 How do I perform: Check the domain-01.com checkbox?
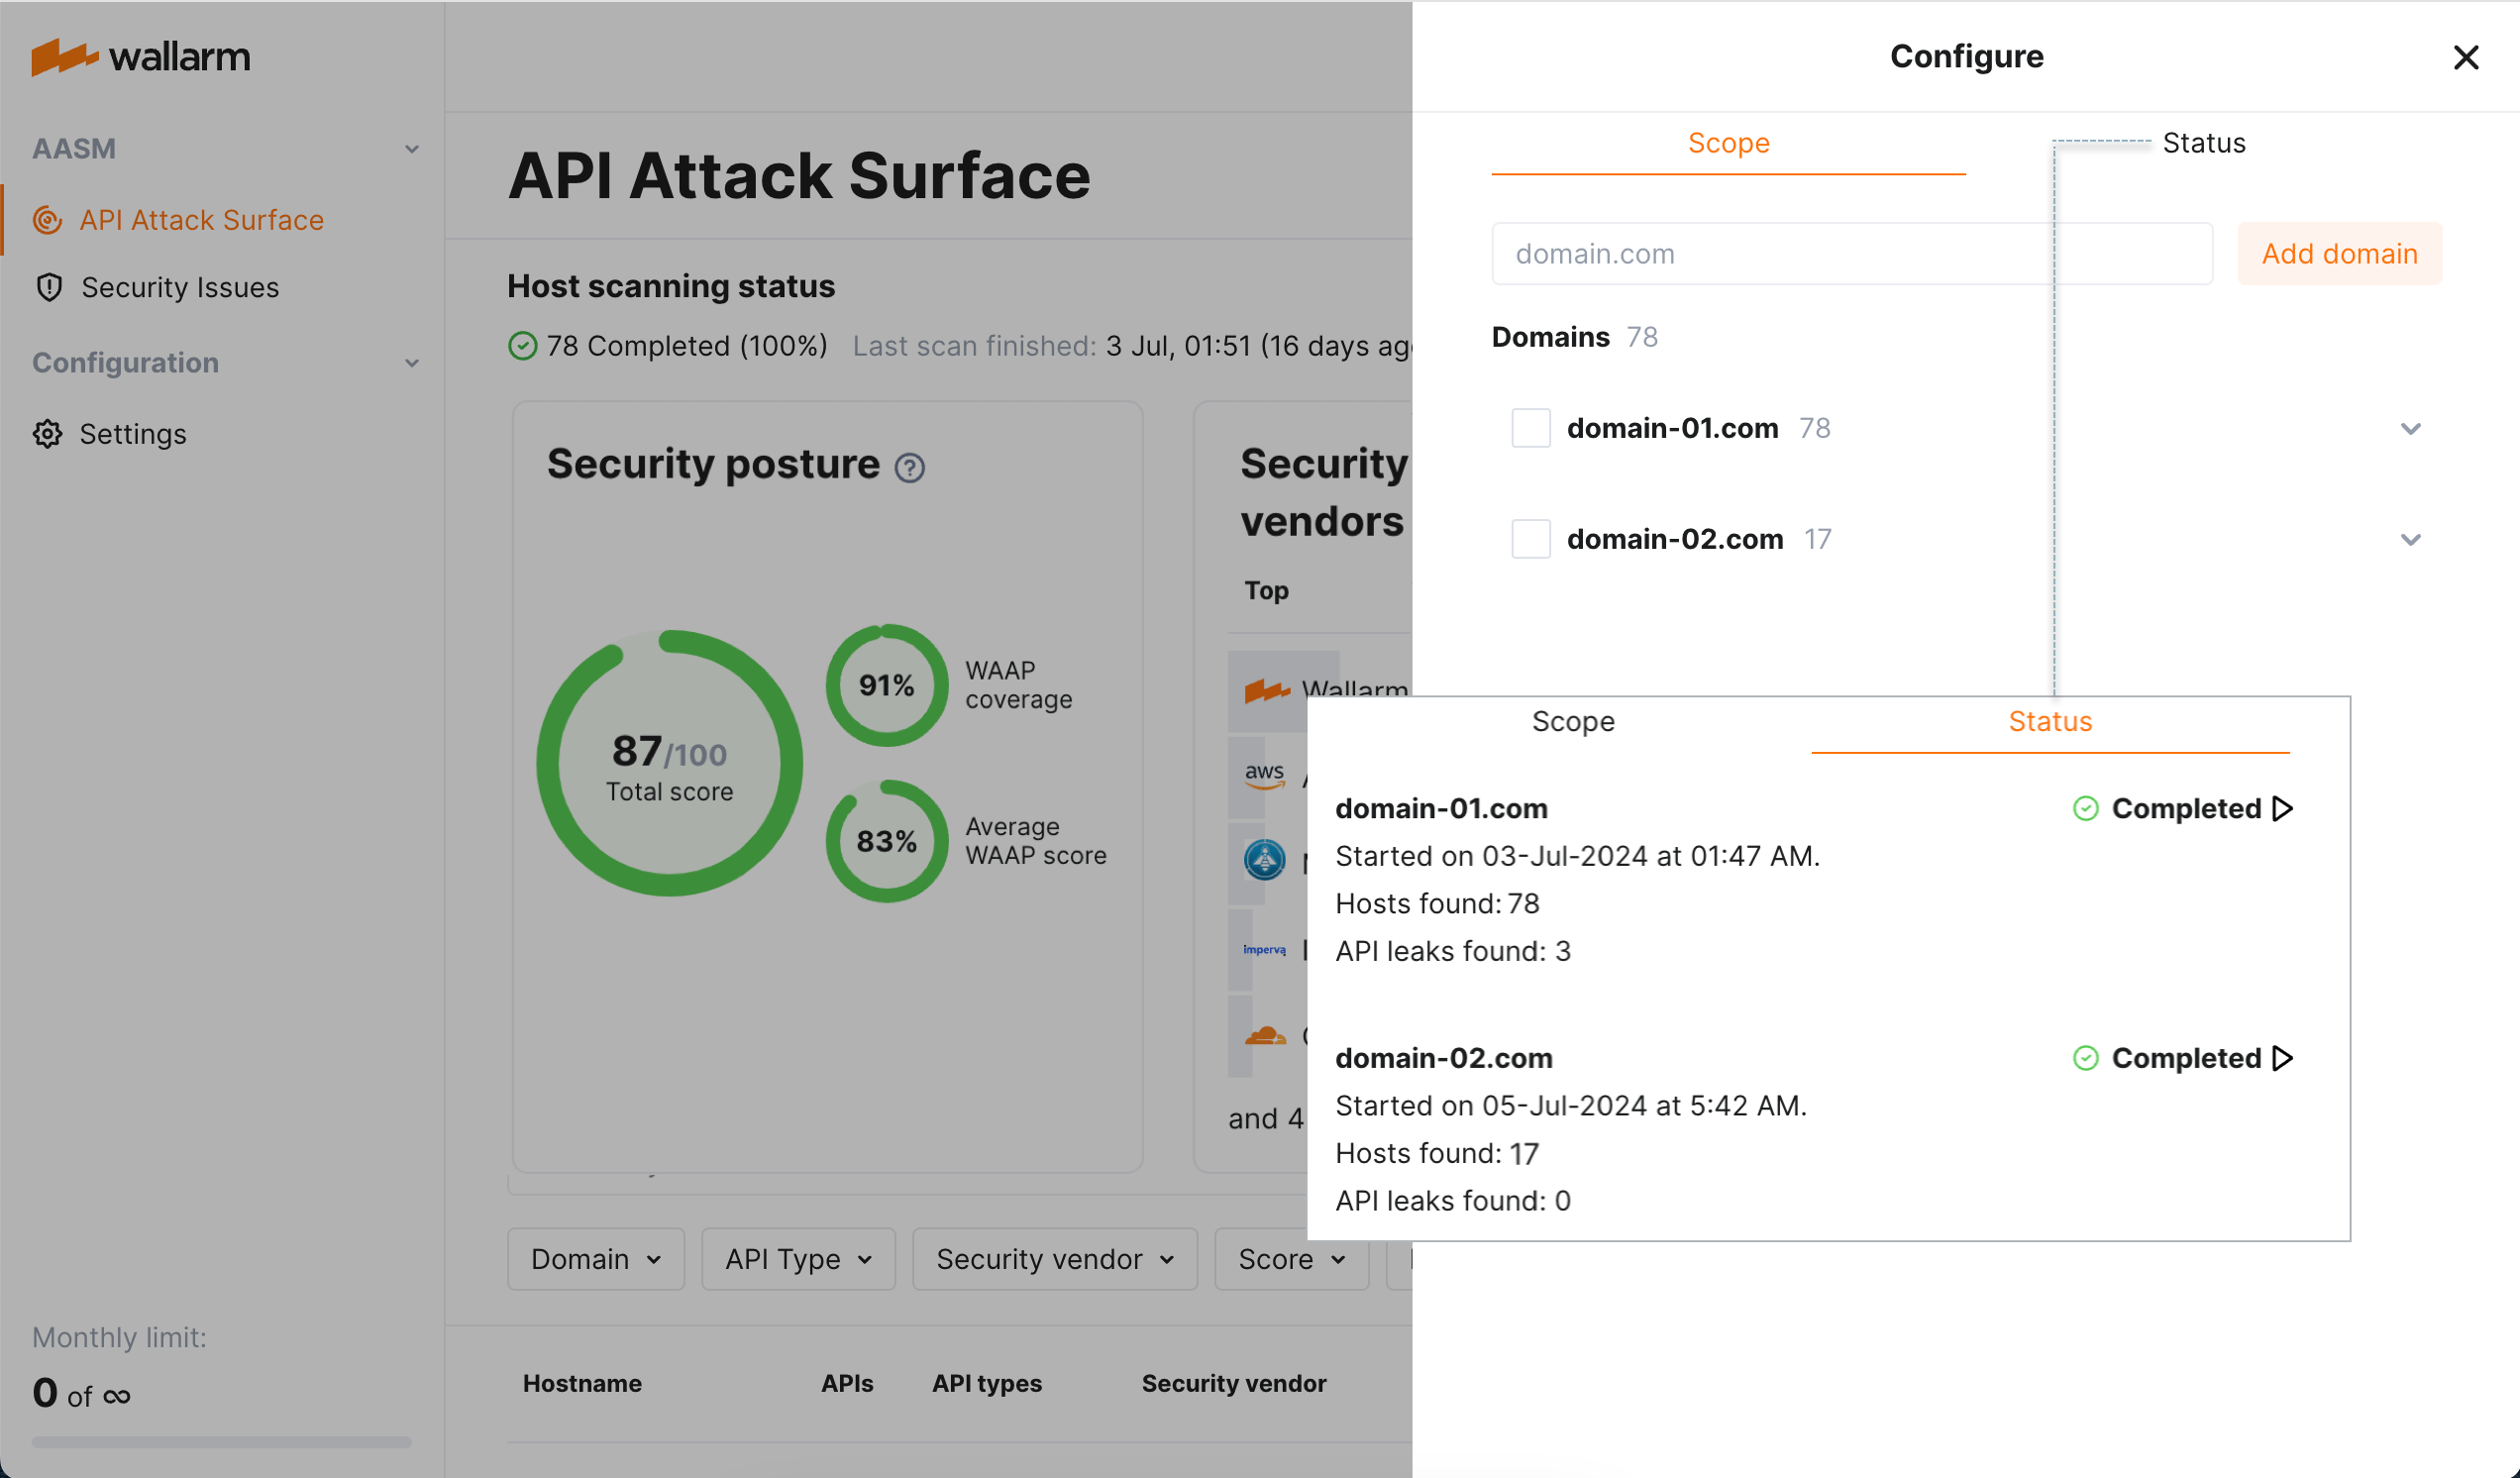point(1530,428)
